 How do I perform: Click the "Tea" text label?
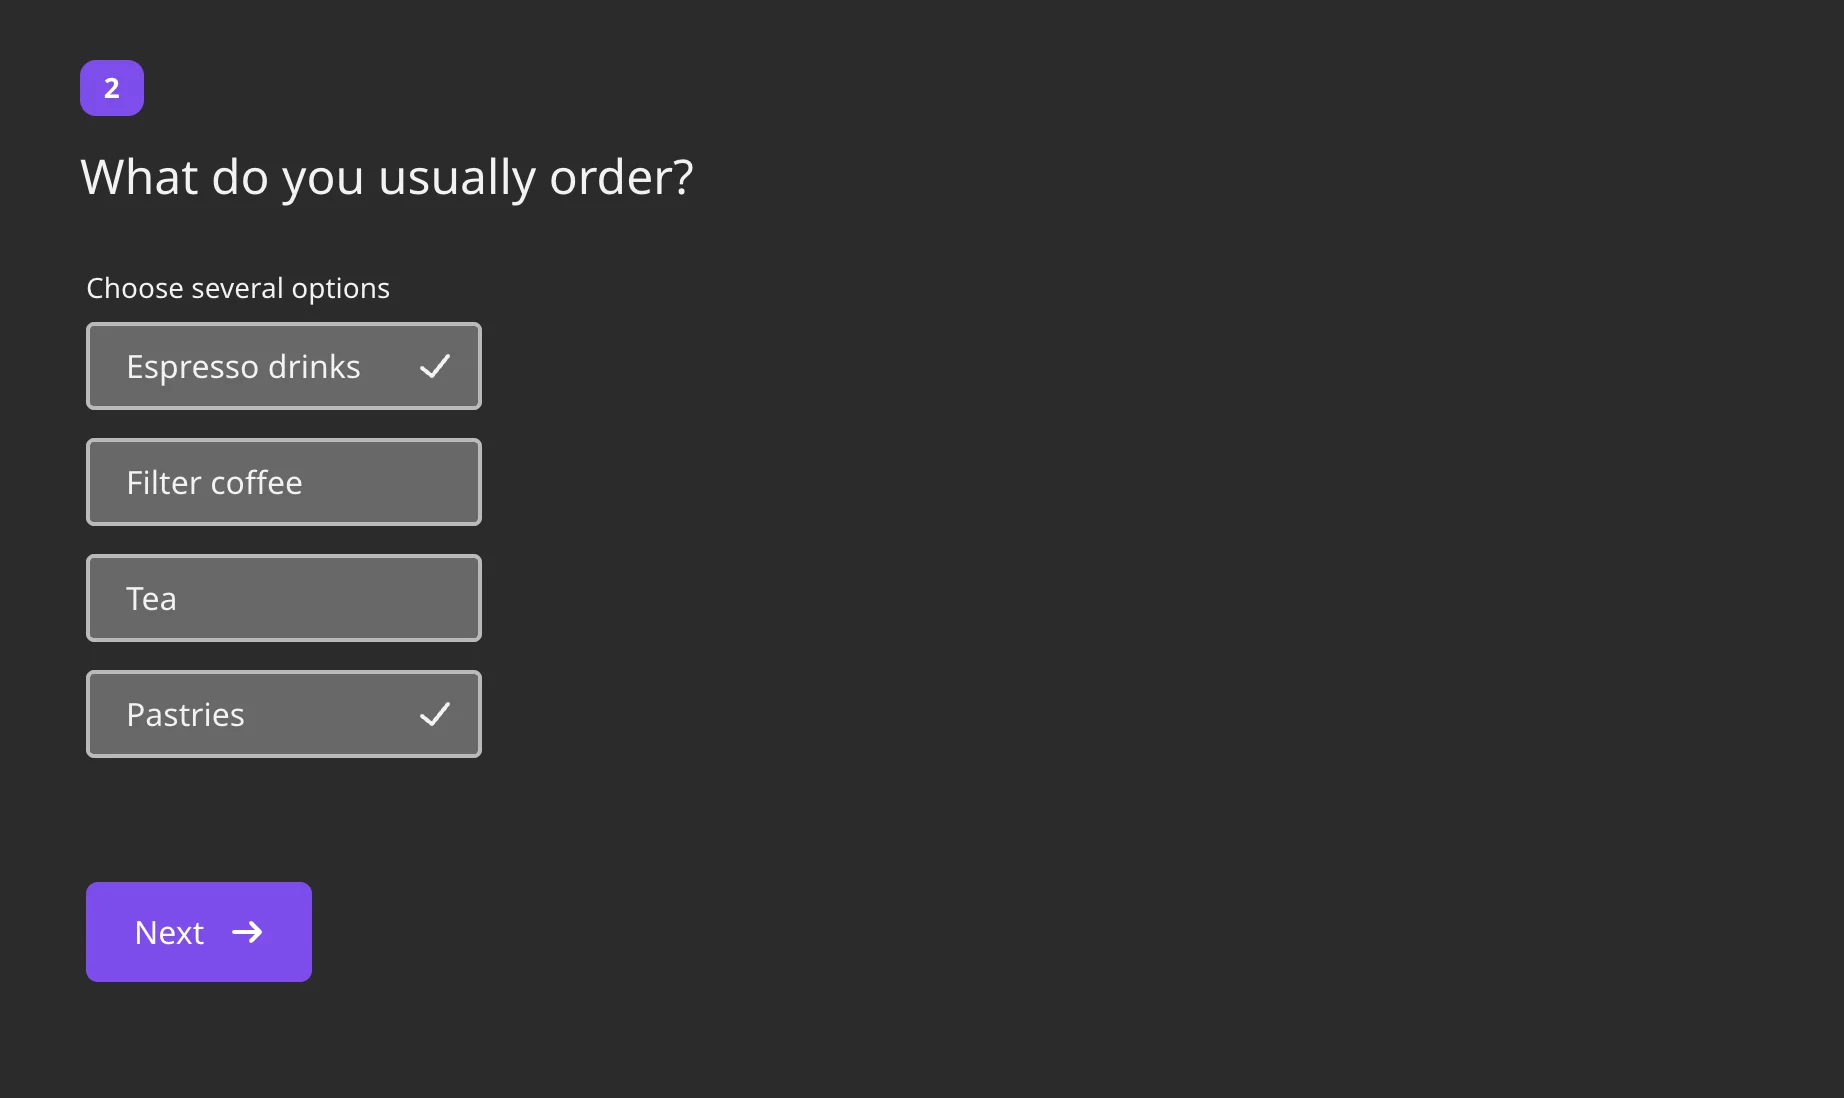[151, 599]
